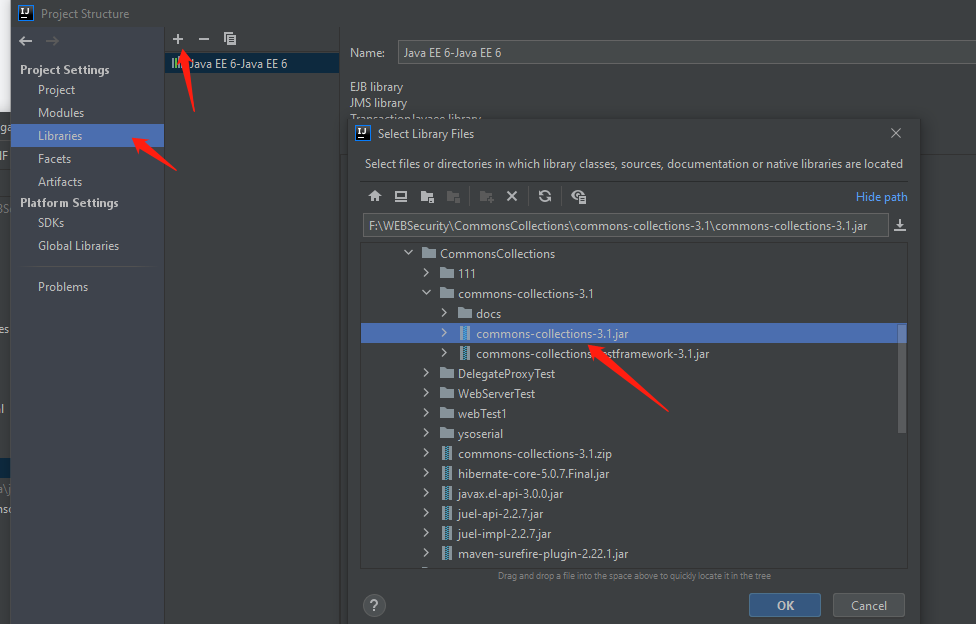
Task: Collapse the CommonsCollections folder
Action: coord(408,254)
